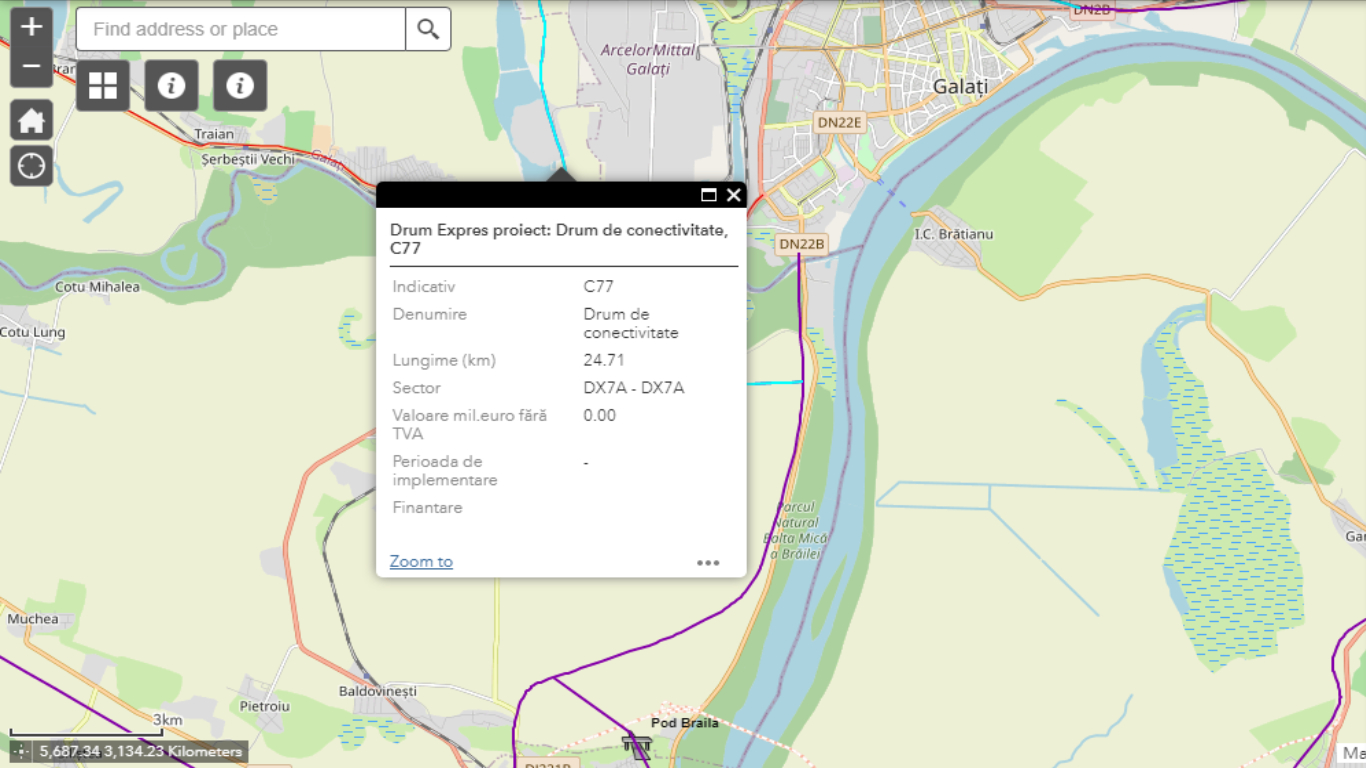This screenshot has height=768, width=1366.
Task: Zoom out using the minus button
Action: [31, 67]
